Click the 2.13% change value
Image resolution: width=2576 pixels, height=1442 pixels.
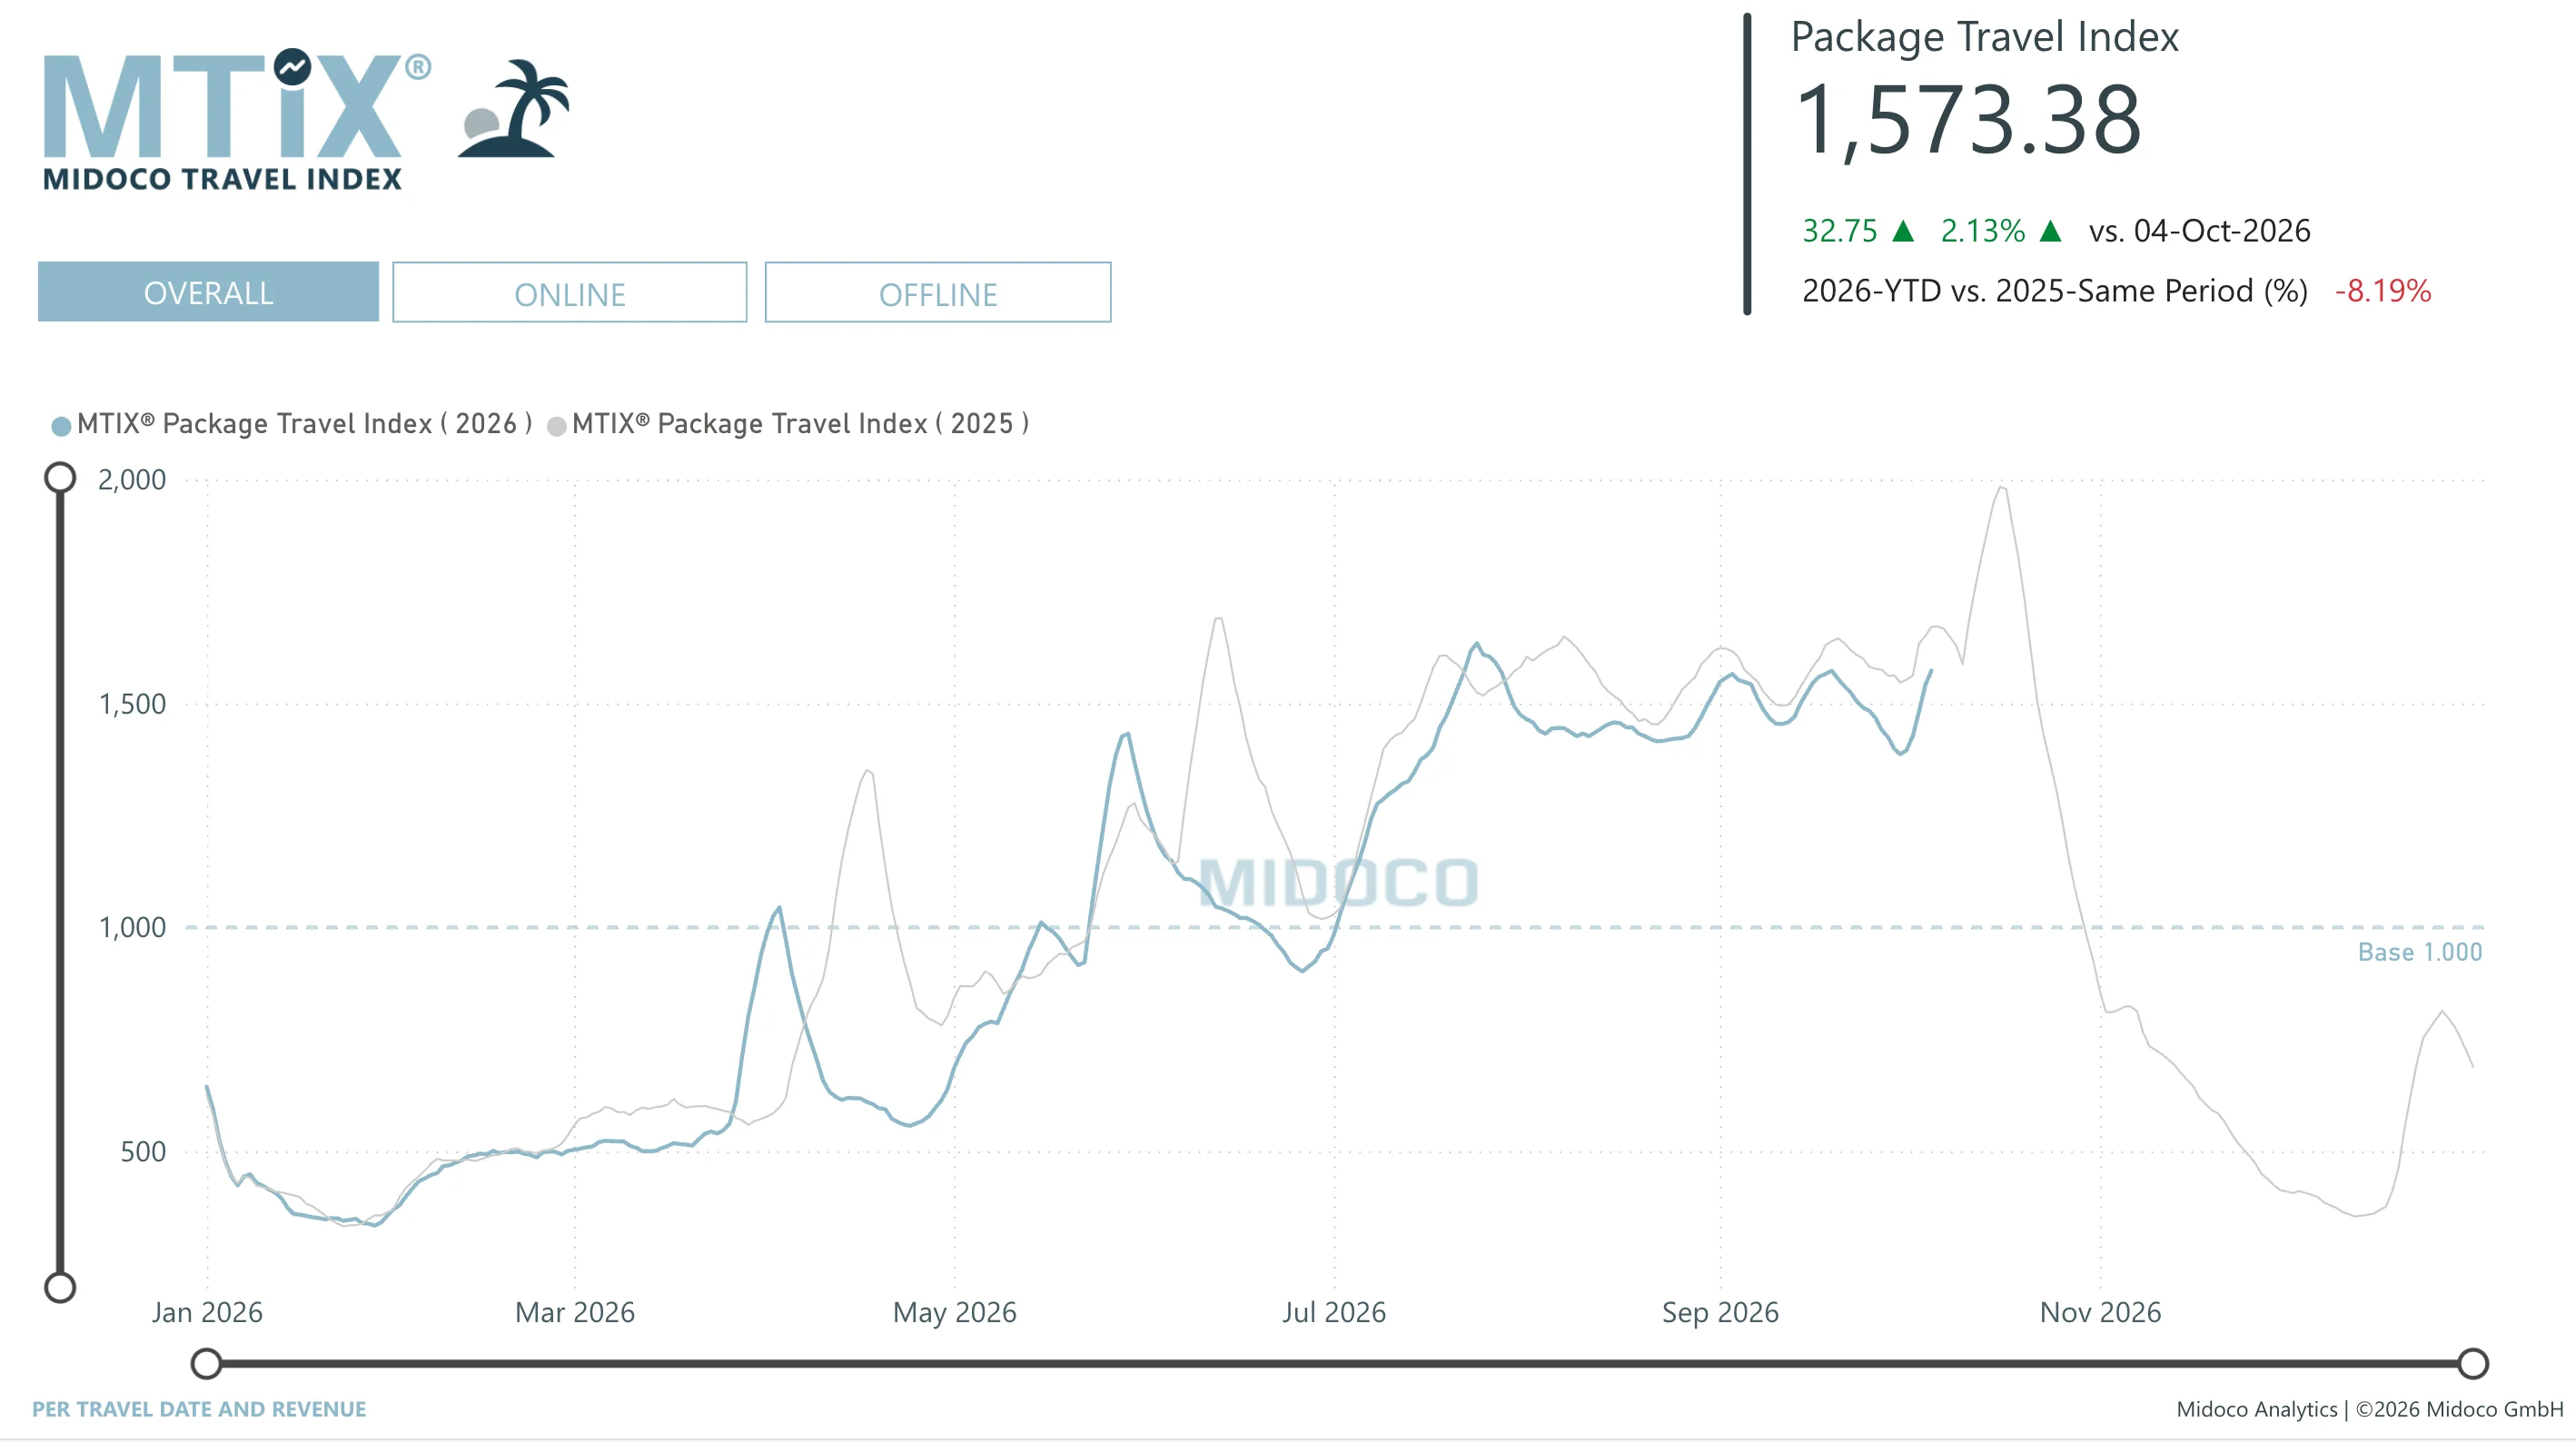point(1983,231)
